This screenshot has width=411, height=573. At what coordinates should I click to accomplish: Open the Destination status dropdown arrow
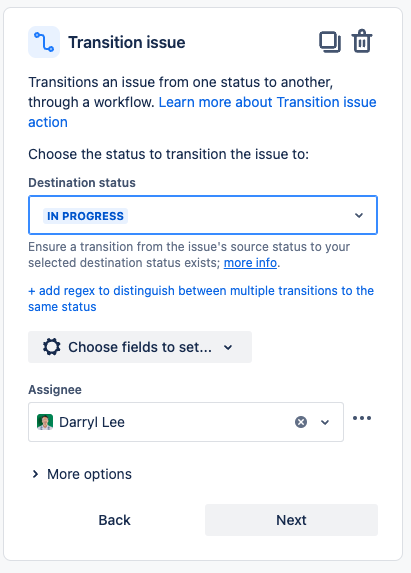359,215
